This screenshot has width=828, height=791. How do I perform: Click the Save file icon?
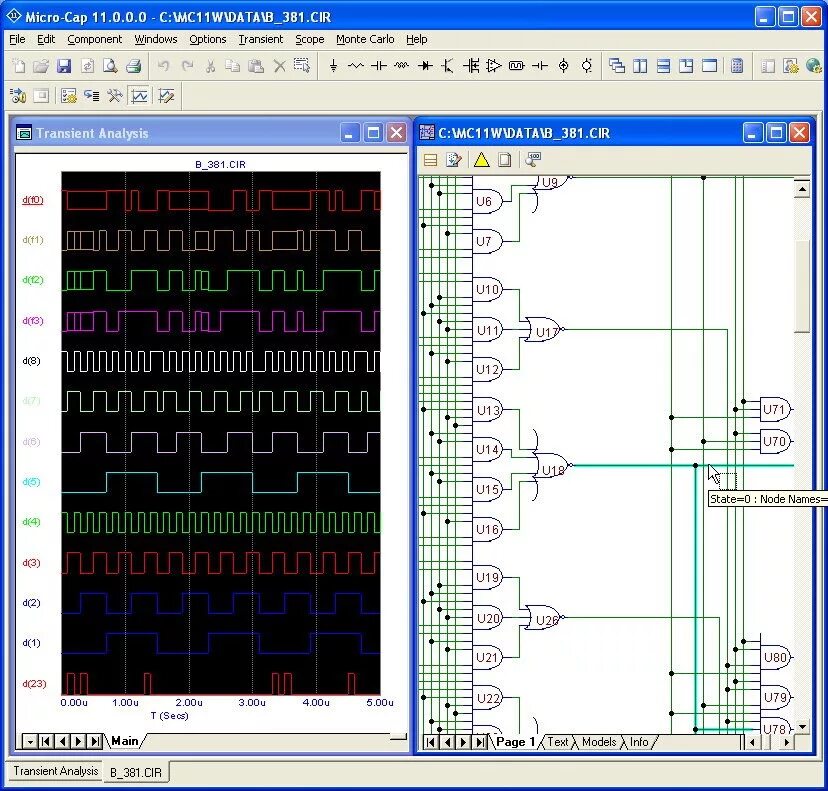64,66
